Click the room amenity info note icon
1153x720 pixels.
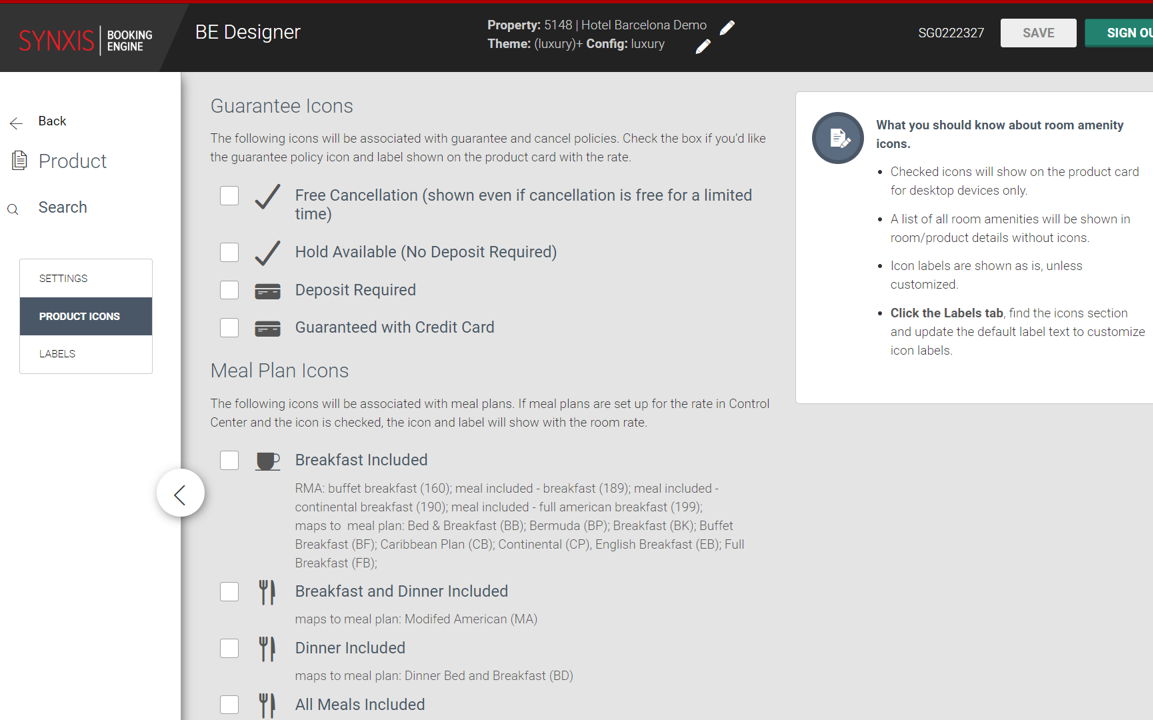click(838, 138)
